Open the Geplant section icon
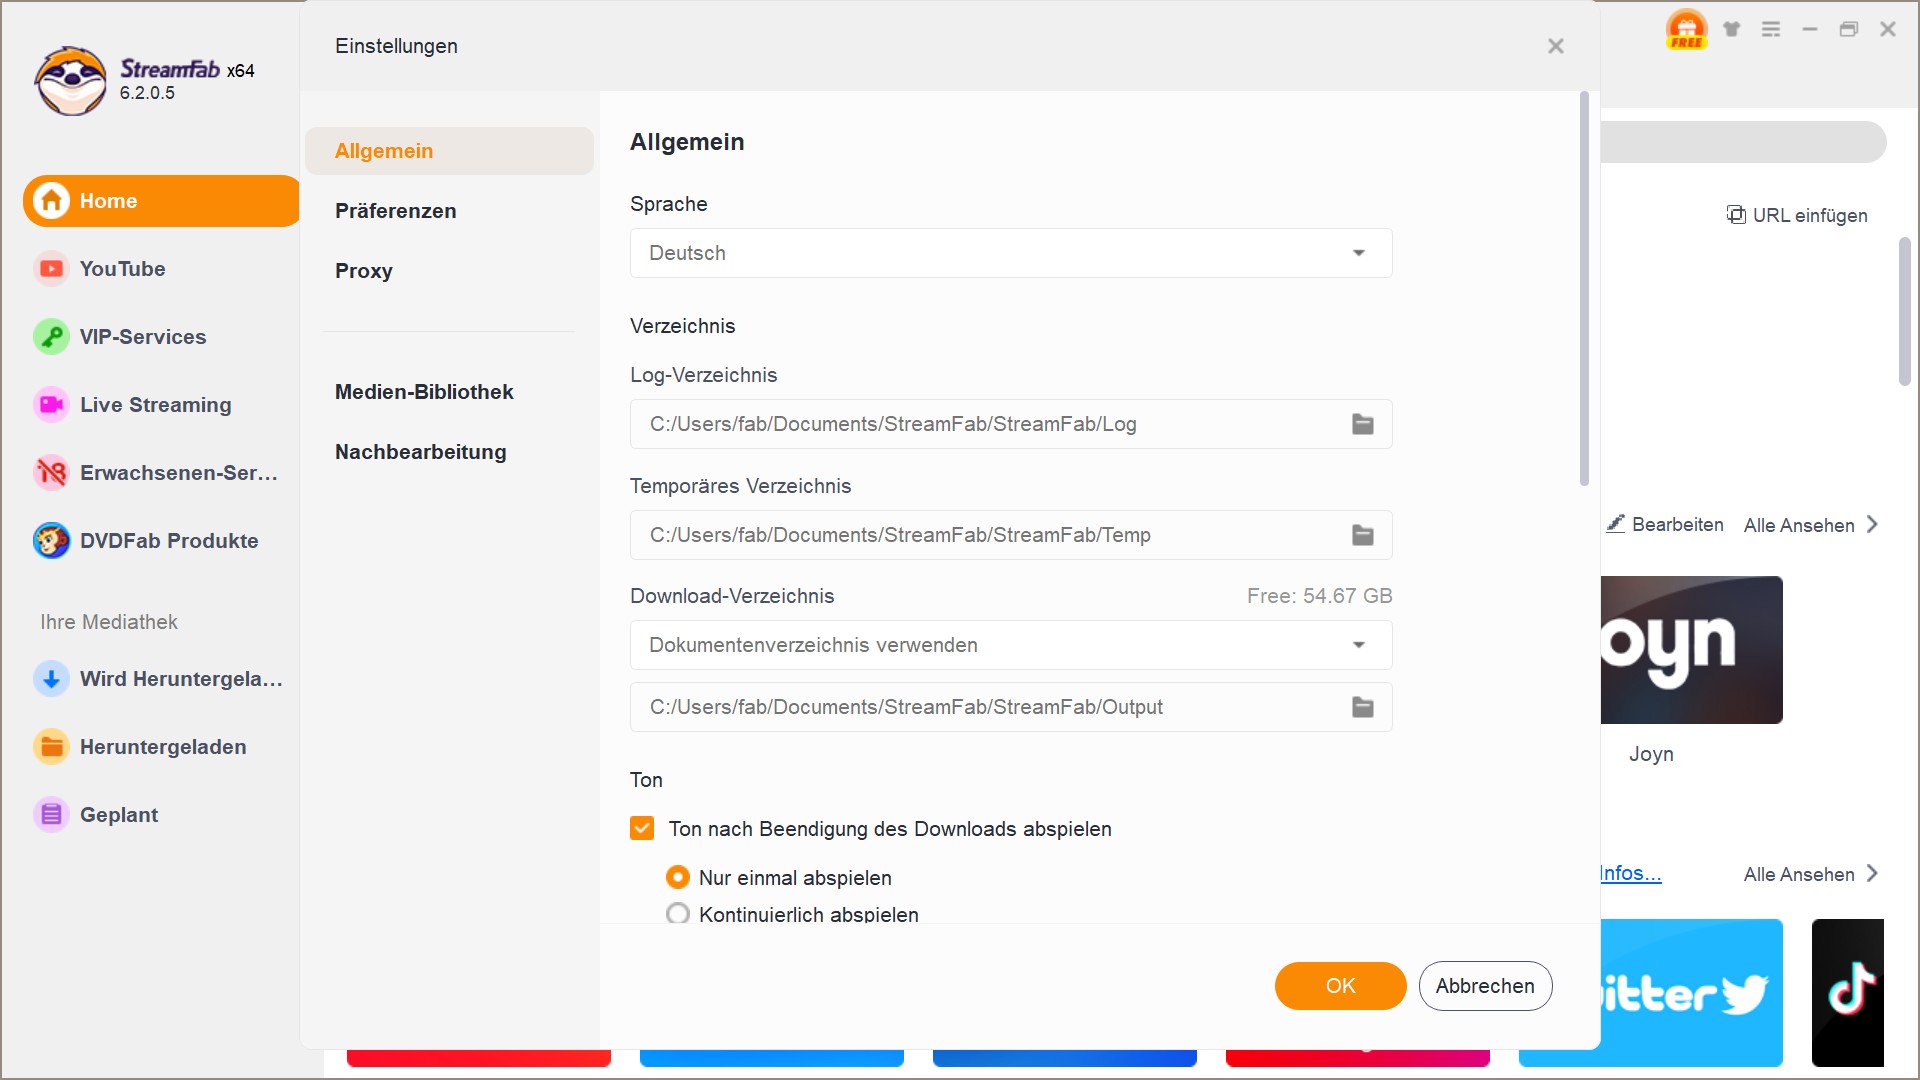The width and height of the screenshot is (1920, 1080). coord(50,815)
